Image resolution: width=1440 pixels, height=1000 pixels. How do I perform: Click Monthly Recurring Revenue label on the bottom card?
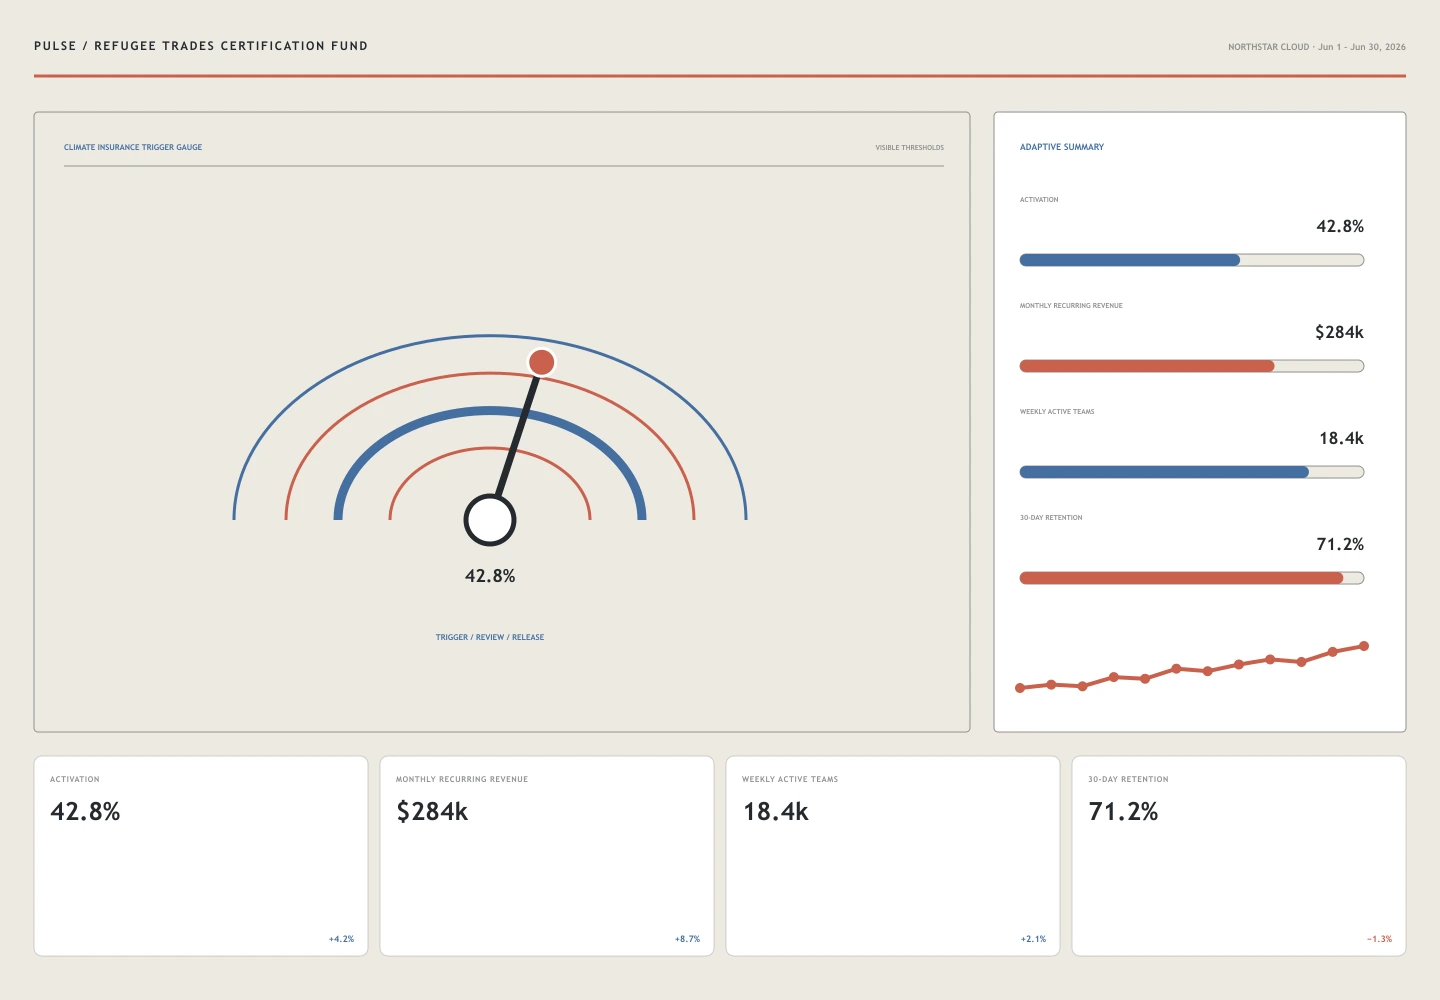(462, 779)
